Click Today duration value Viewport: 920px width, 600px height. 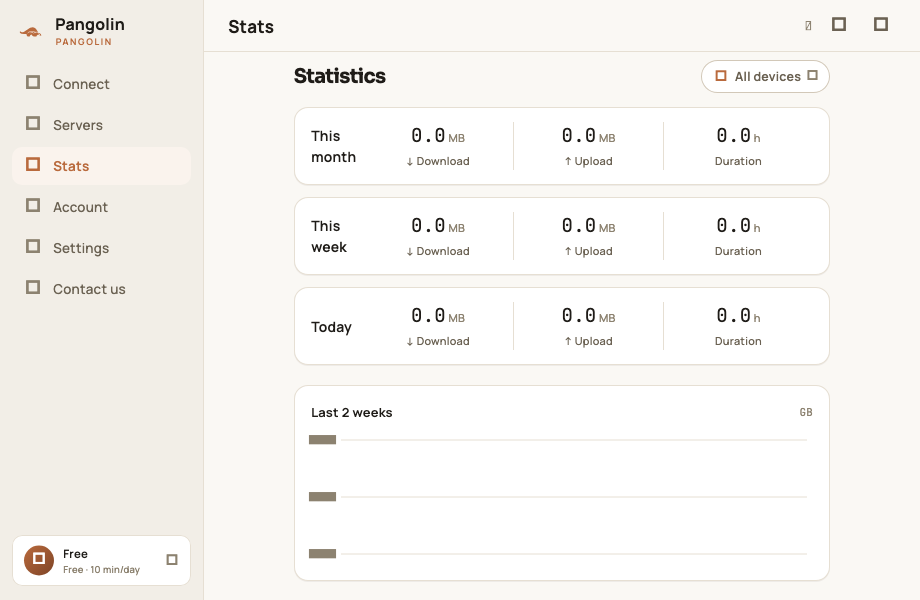738,316
